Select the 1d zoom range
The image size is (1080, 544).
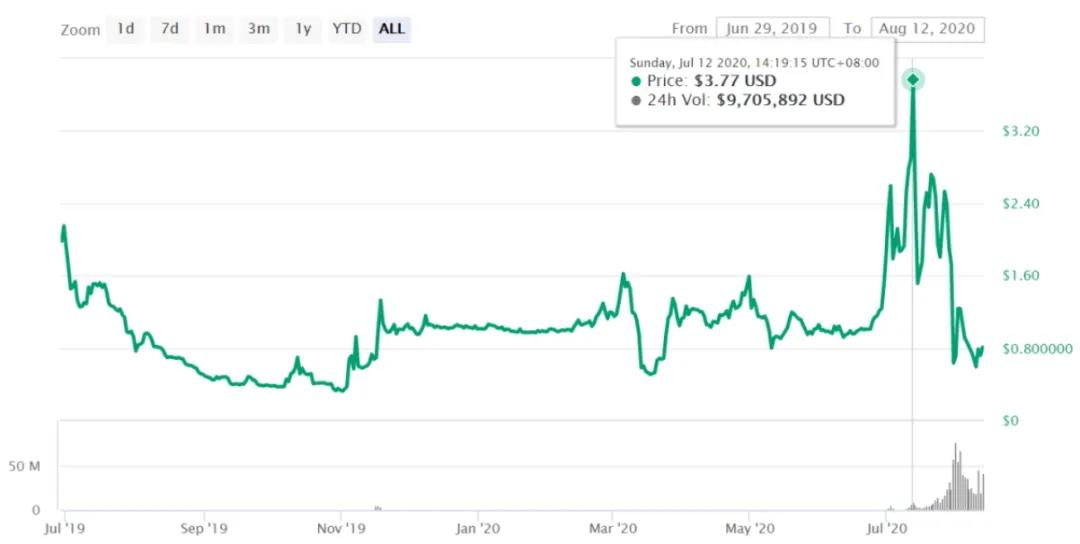(125, 29)
